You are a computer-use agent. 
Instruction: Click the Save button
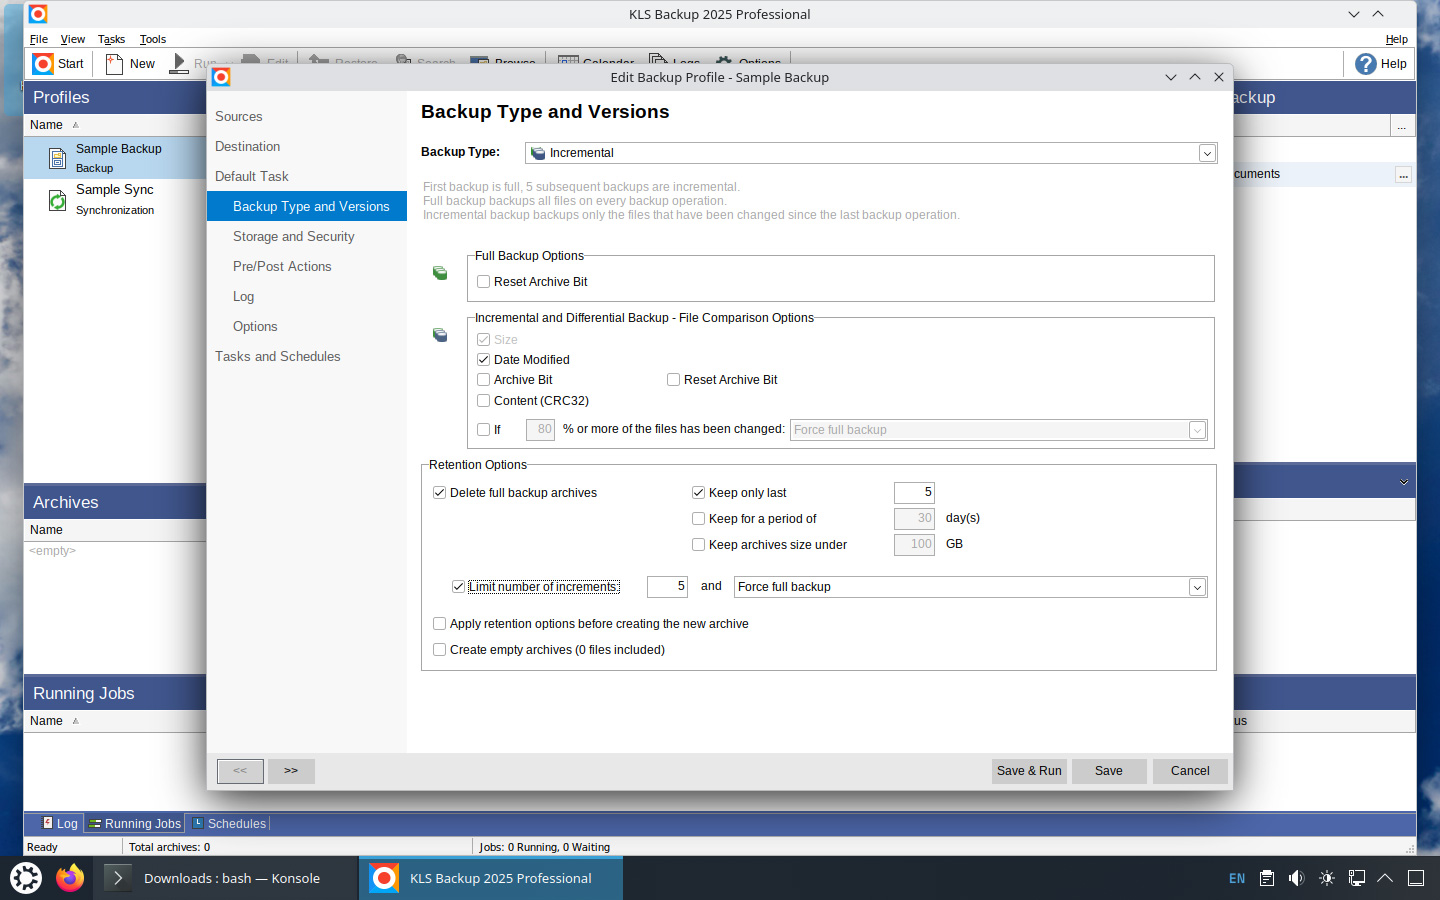tap(1109, 771)
